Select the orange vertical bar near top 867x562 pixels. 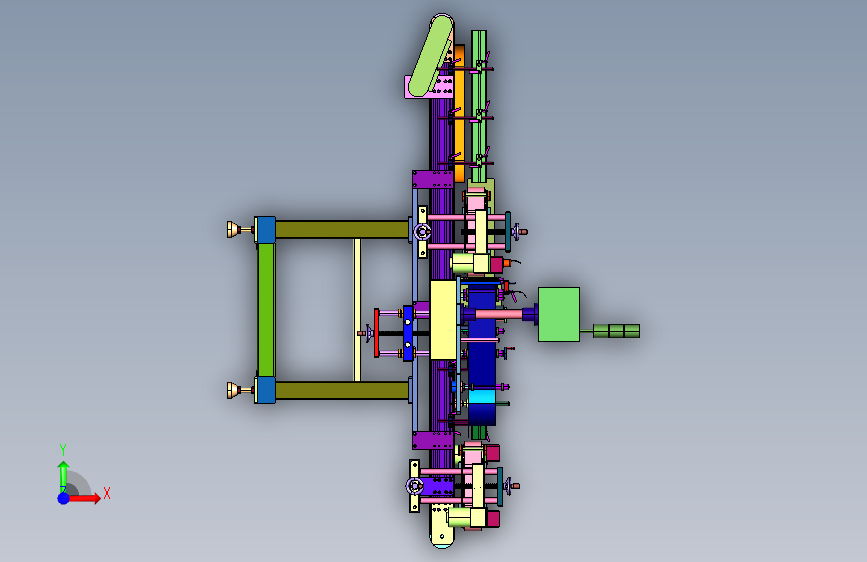point(459,113)
